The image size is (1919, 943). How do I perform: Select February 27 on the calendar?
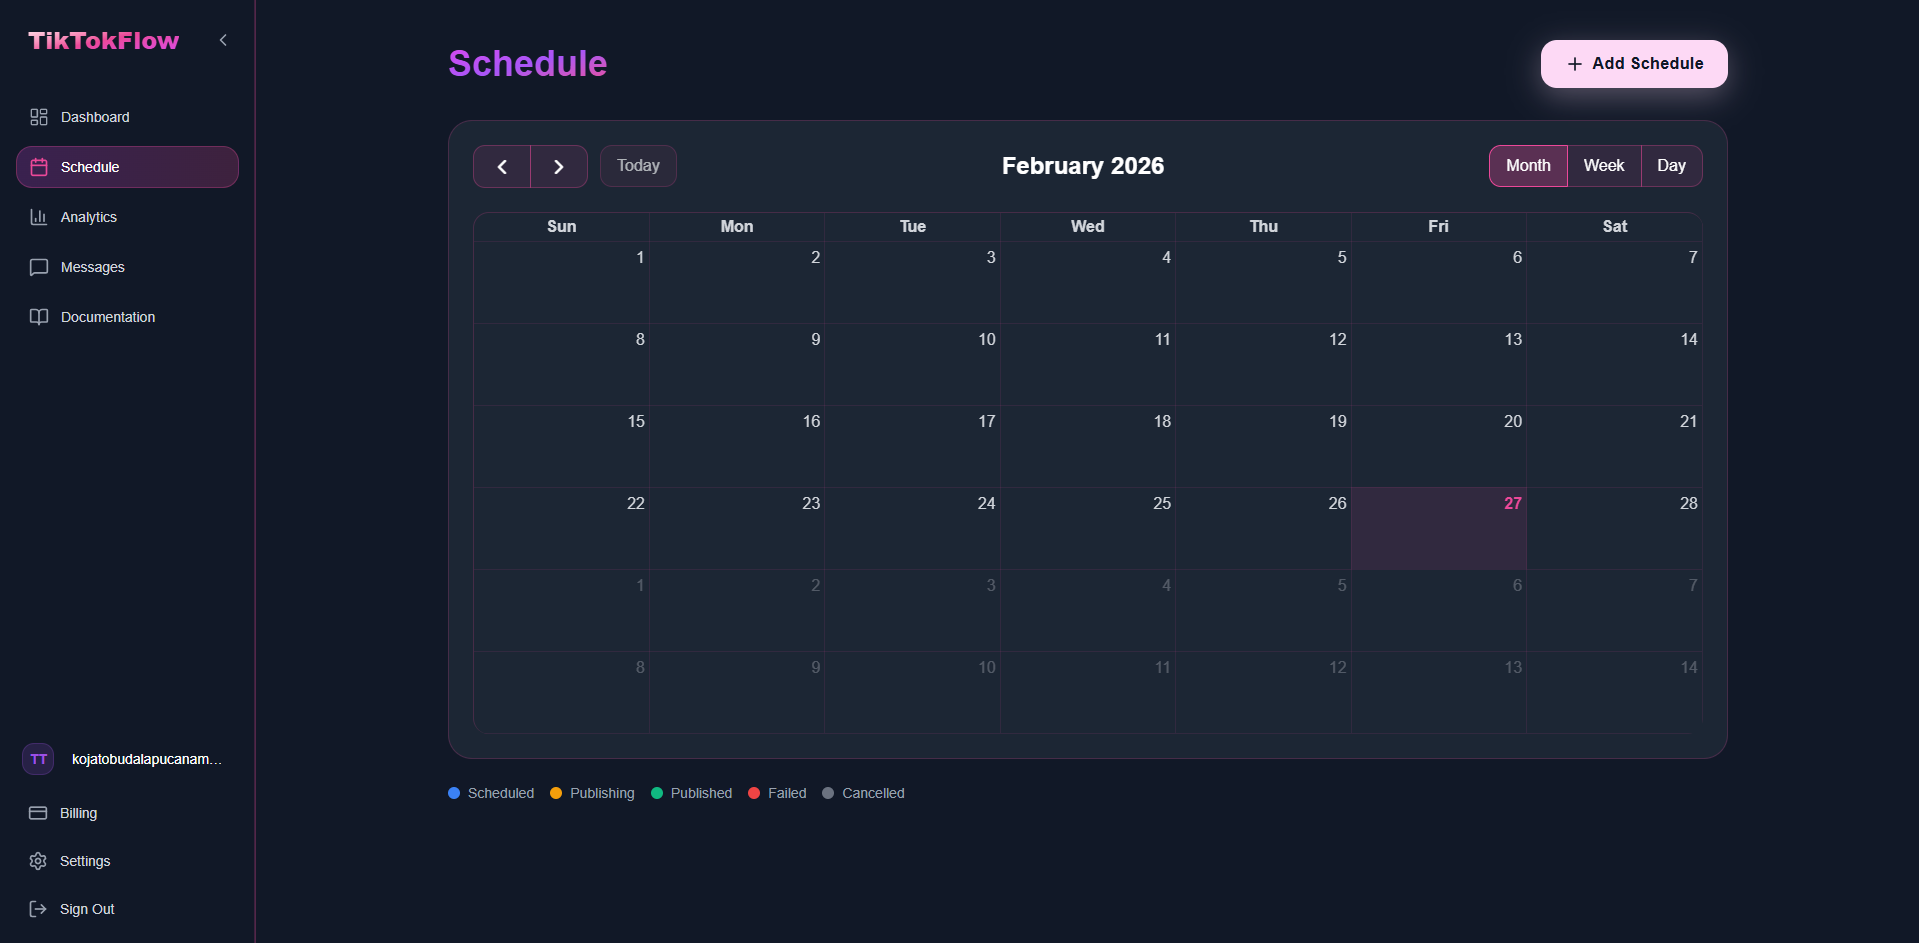[1438, 528]
